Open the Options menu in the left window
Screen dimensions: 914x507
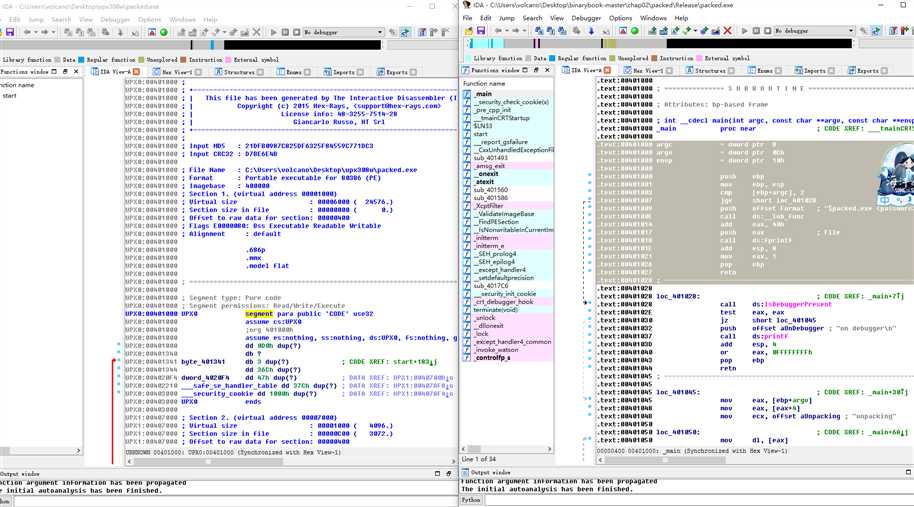pos(150,19)
